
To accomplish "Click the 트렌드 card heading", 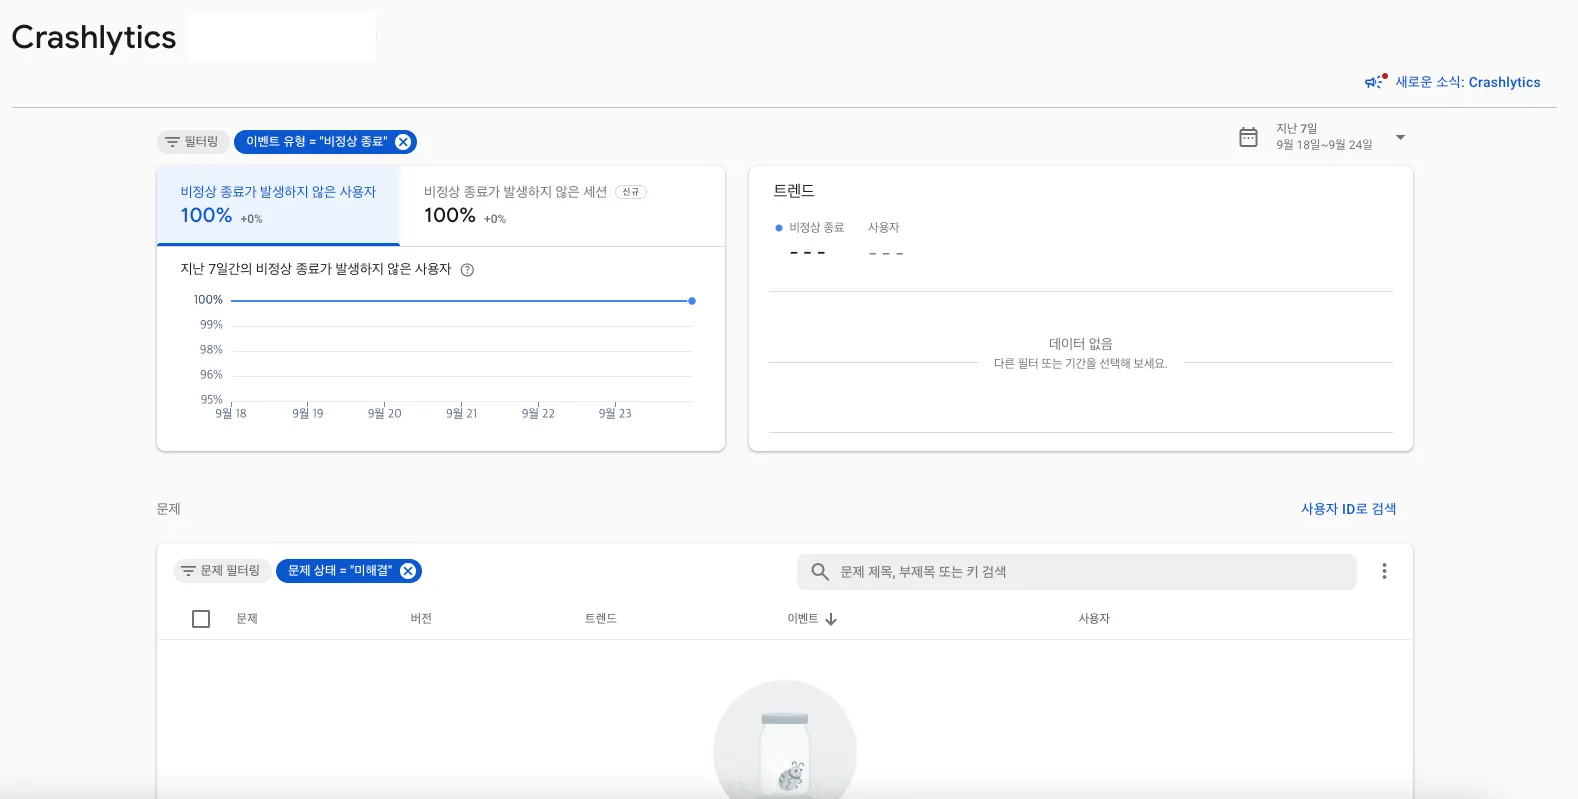I will [794, 190].
